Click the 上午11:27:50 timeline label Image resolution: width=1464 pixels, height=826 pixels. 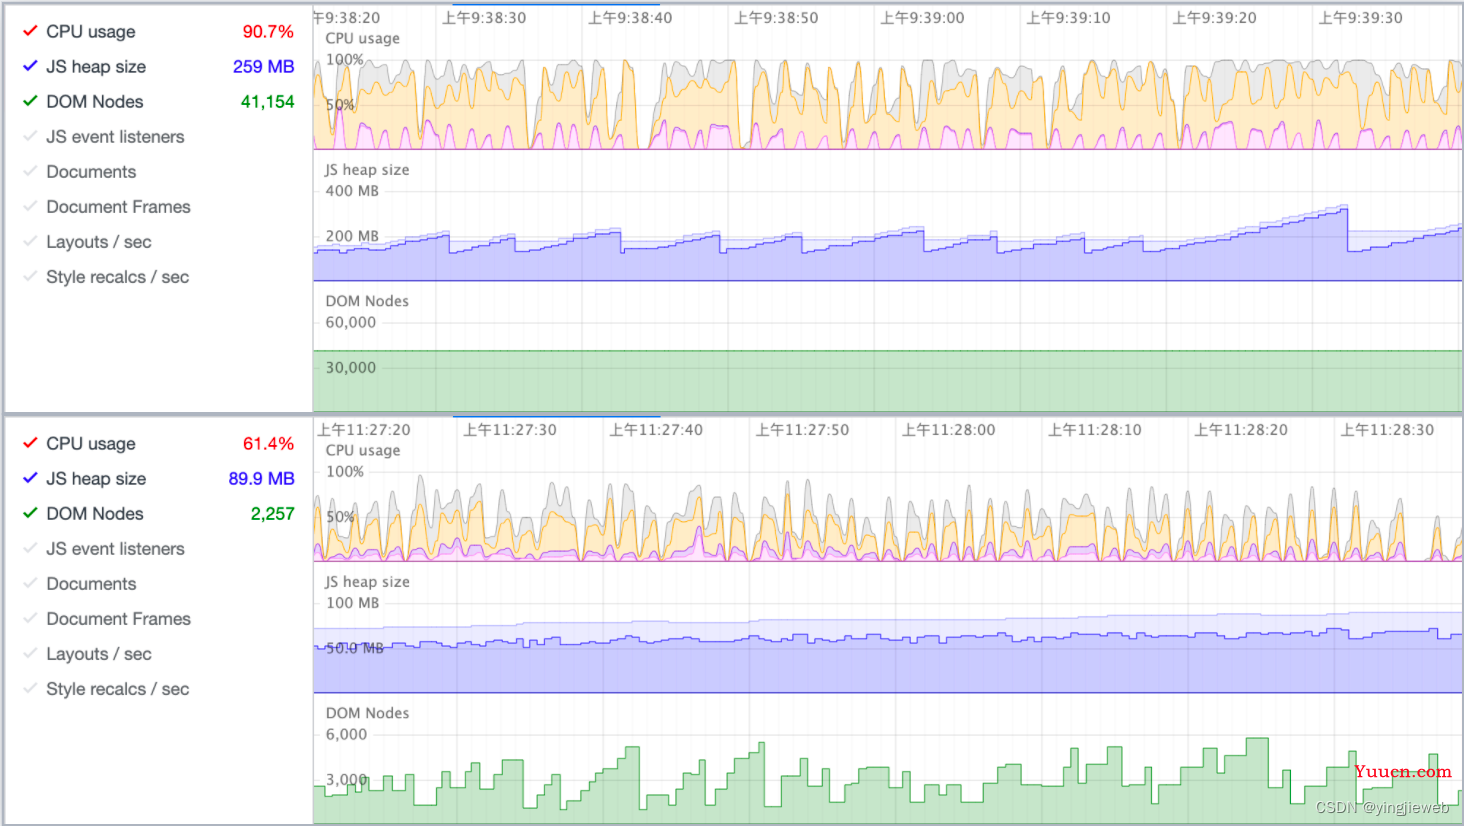(802, 430)
